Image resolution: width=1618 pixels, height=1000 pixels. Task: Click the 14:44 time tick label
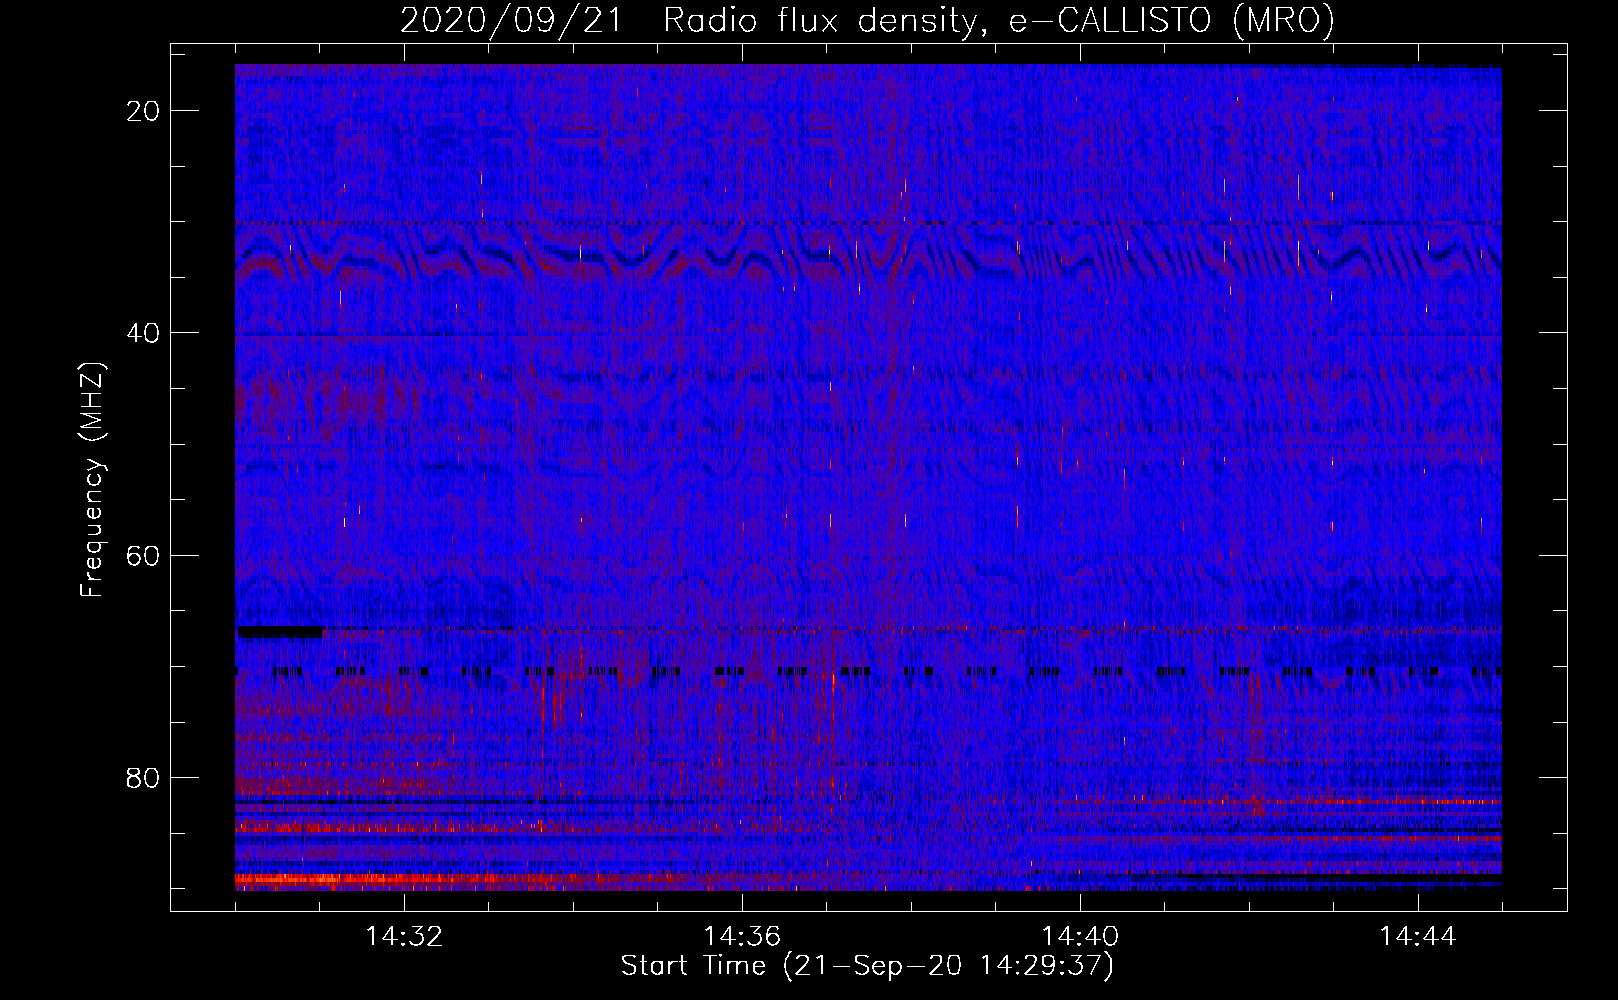[x=1418, y=937]
